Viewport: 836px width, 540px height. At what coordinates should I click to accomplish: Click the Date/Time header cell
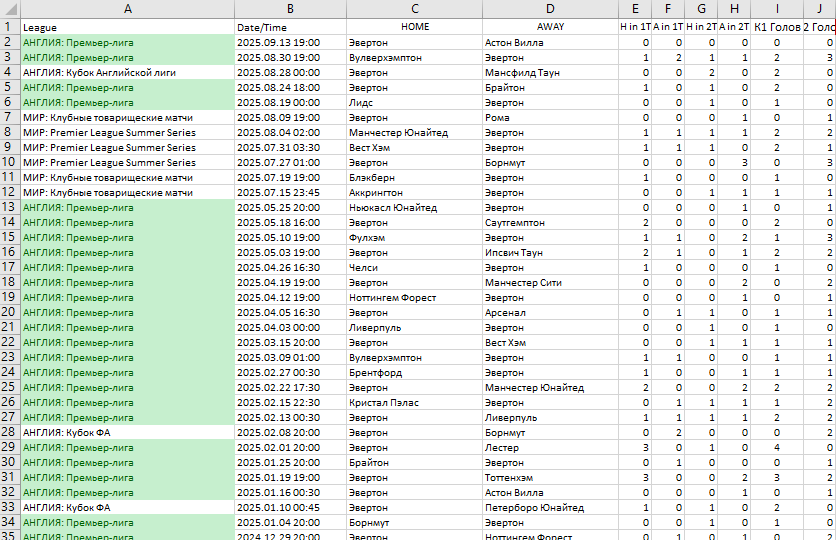(x=290, y=27)
